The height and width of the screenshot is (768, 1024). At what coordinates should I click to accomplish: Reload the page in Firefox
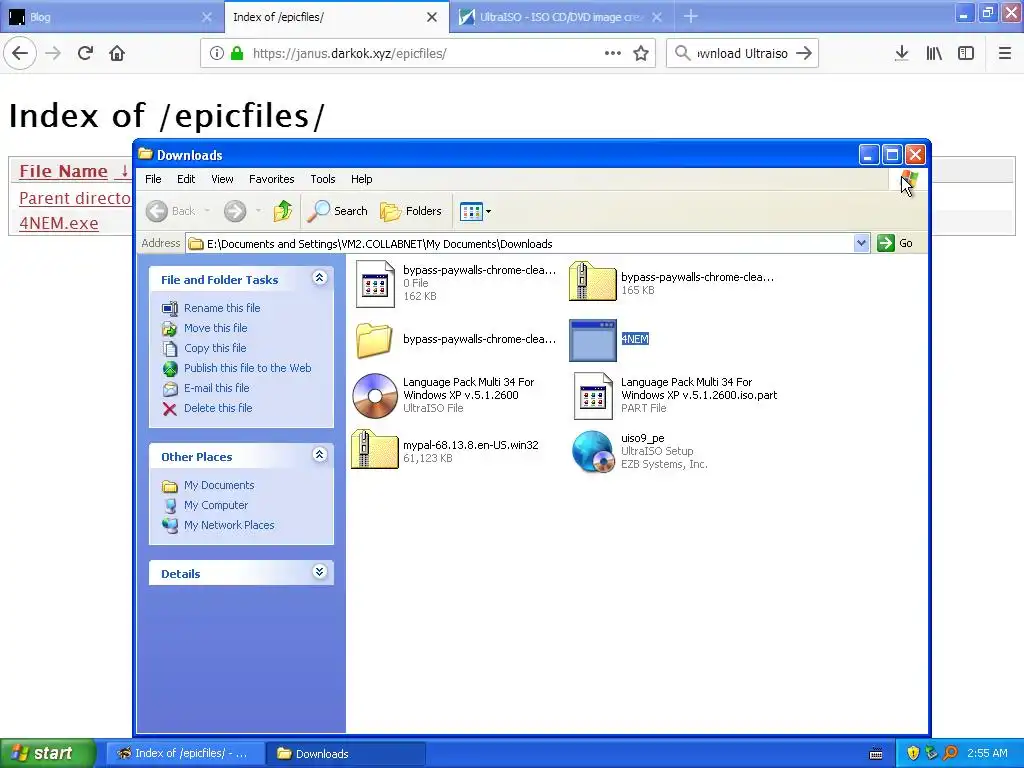tap(85, 54)
